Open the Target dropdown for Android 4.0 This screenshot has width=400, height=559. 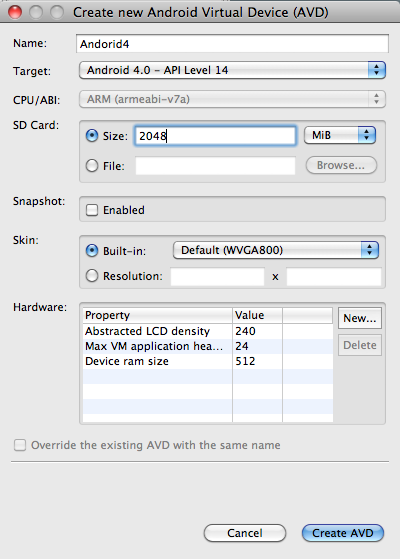tap(232, 70)
